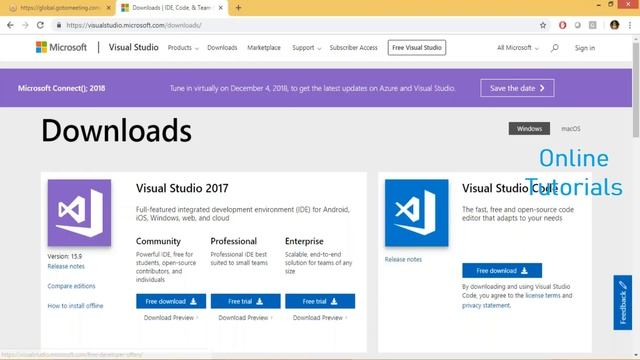Screen dimensions: 640x360
Task: Click the Microsoft logo
Action: [61, 47]
